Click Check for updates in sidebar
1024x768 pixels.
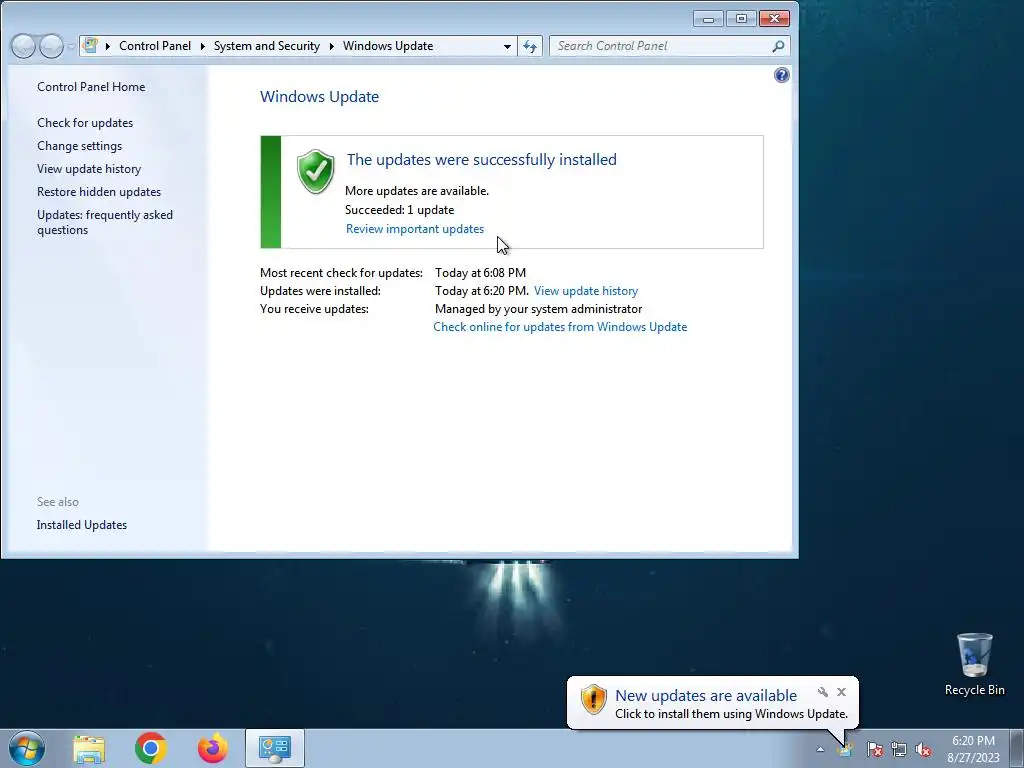85,123
